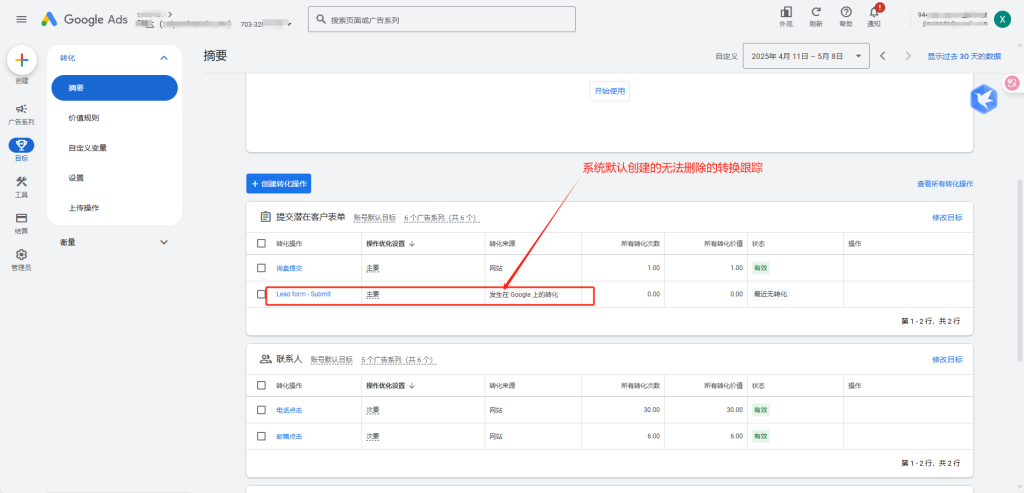Viewport: 1024px width, 493px height.
Task: Click people icon beside 联系人
Action: (x=265, y=359)
